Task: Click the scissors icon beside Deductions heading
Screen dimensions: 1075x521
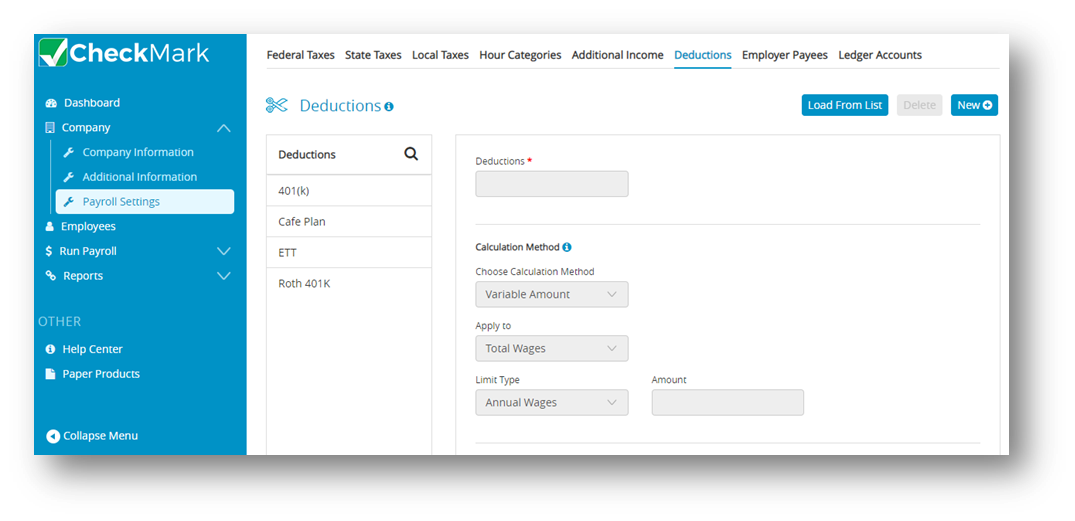Action: point(276,105)
